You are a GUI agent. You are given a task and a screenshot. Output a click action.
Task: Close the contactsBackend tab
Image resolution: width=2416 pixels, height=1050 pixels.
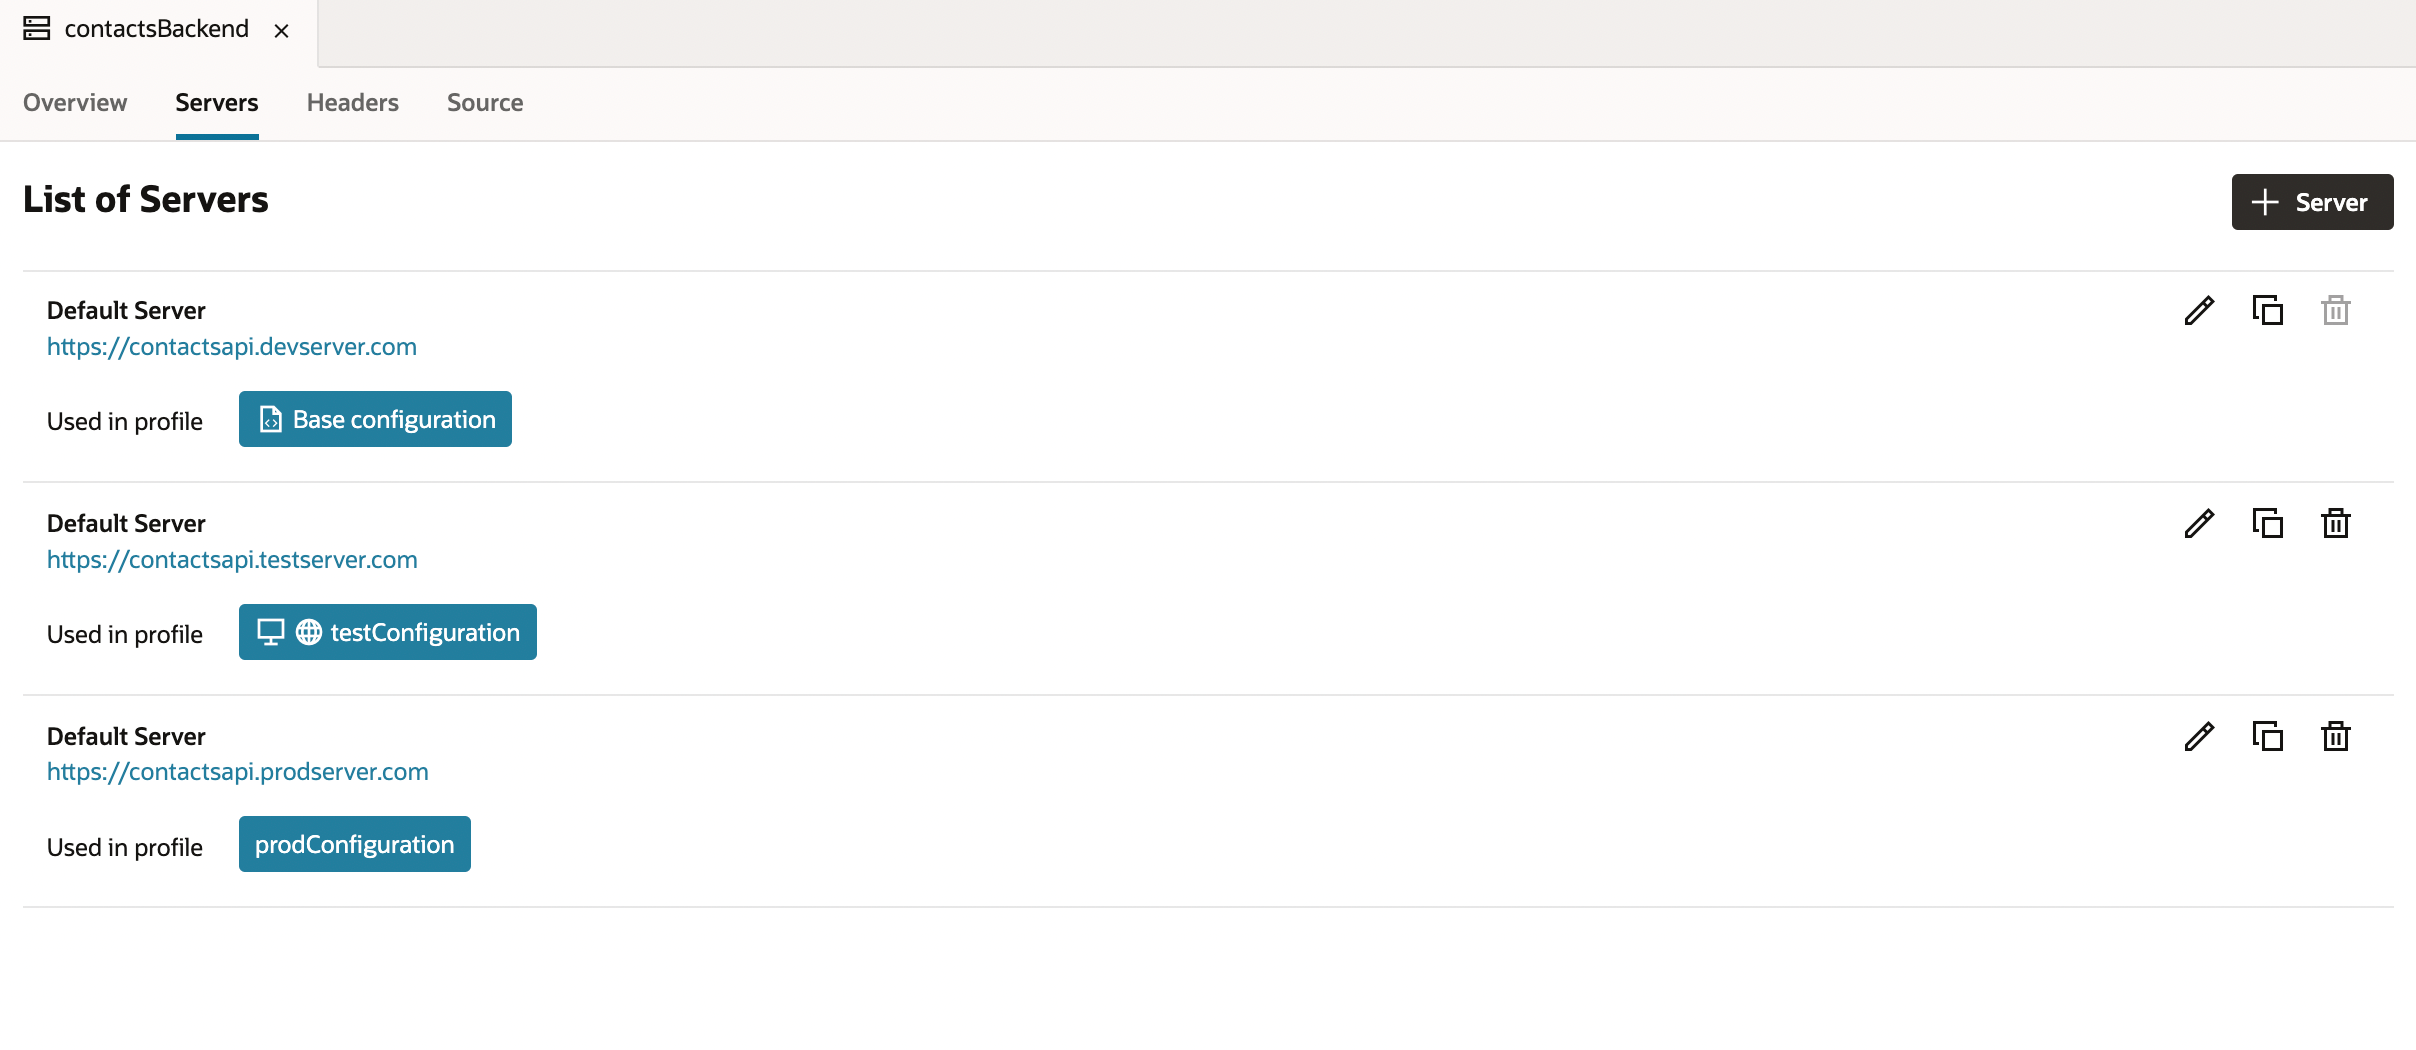click(281, 30)
